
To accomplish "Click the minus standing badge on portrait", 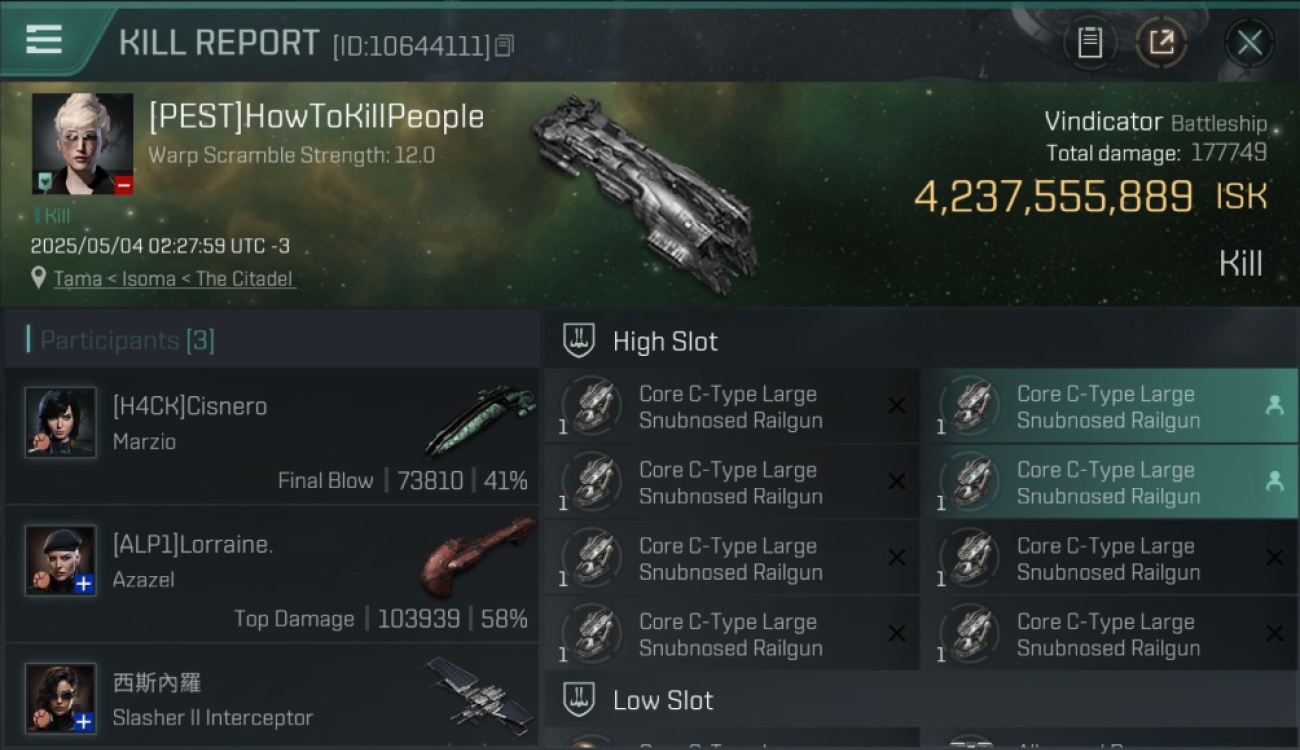I will click(124, 185).
